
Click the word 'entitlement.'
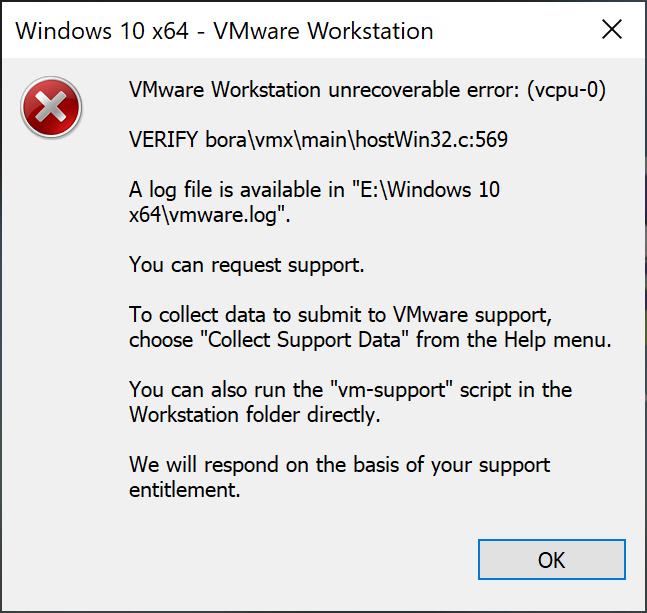[184, 490]
